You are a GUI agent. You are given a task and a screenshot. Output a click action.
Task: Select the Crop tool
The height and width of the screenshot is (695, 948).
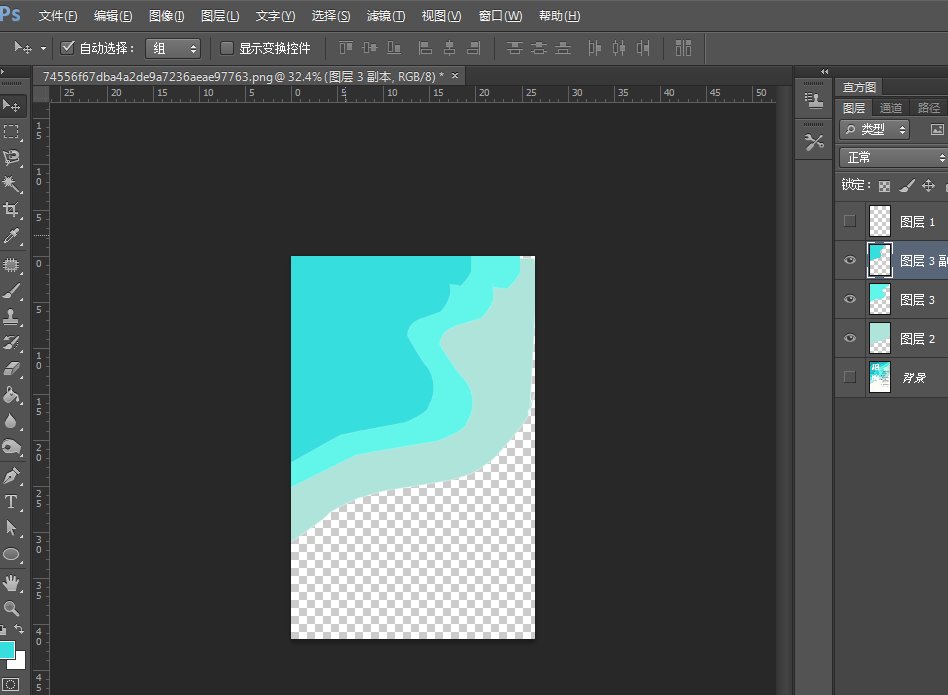[12, 210]
